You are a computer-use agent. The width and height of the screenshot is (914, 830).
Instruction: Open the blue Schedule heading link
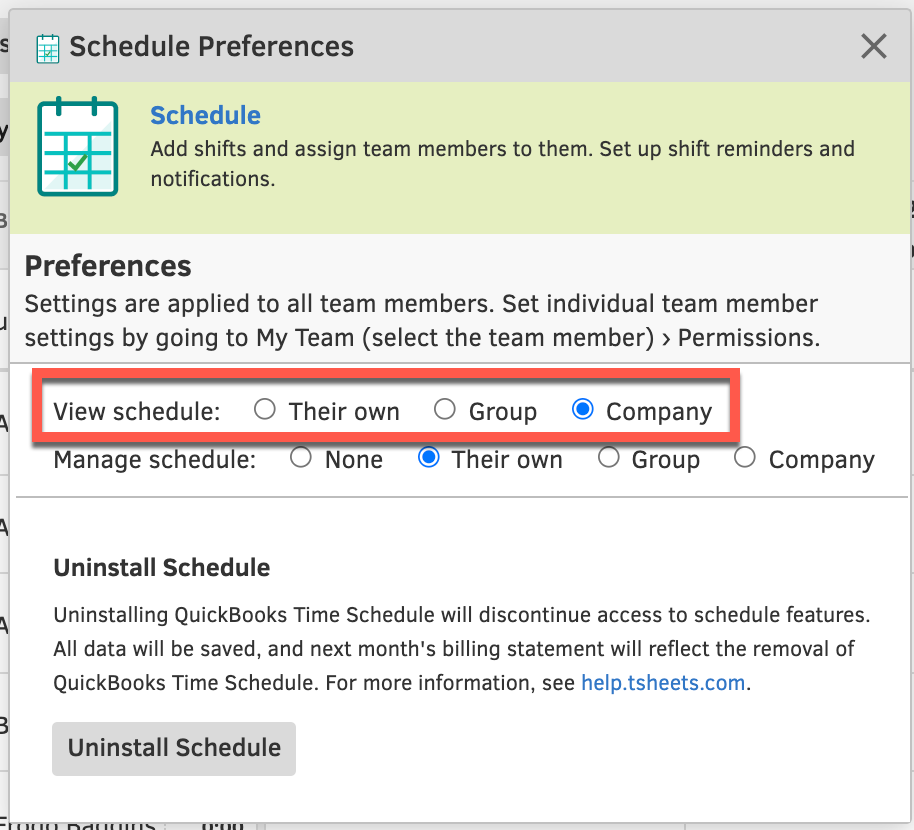coord(205,115)
